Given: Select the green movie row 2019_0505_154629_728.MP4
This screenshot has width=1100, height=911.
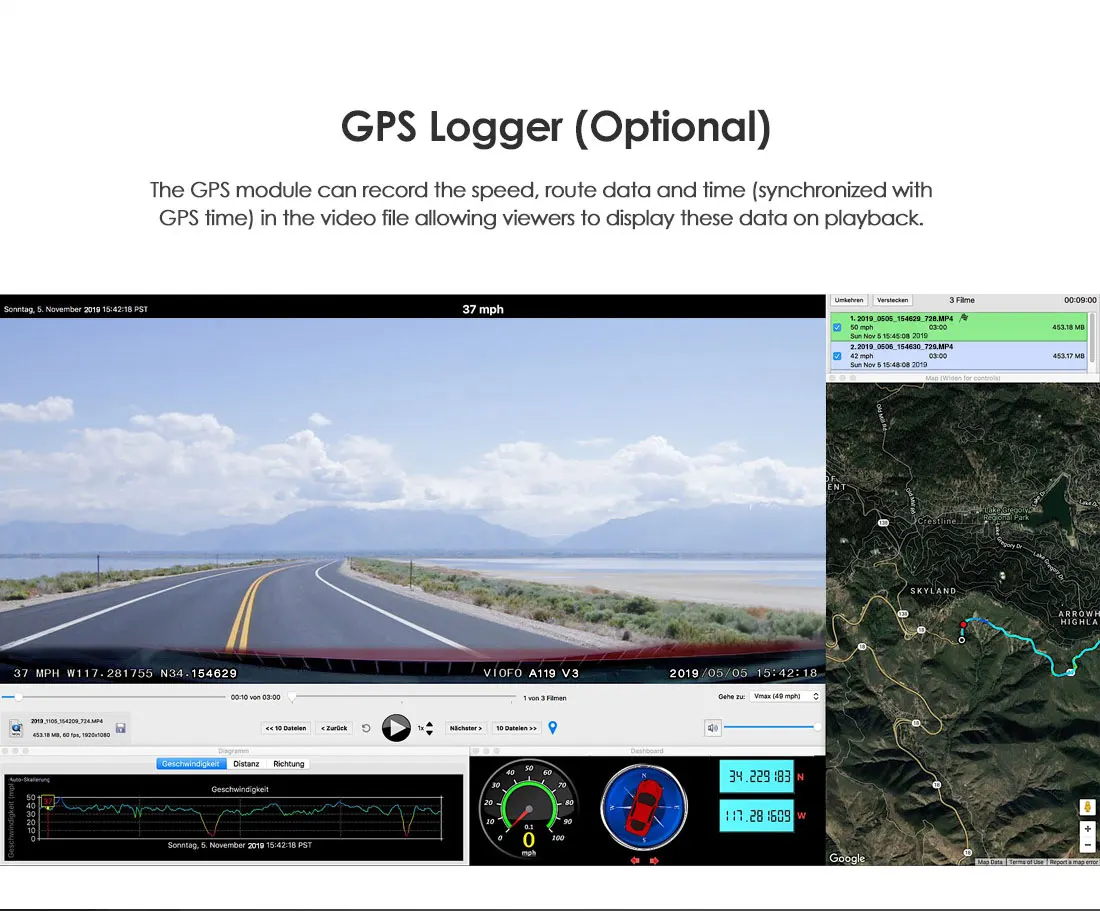Looking at the screenshot, I should click(x=958, y=327).
